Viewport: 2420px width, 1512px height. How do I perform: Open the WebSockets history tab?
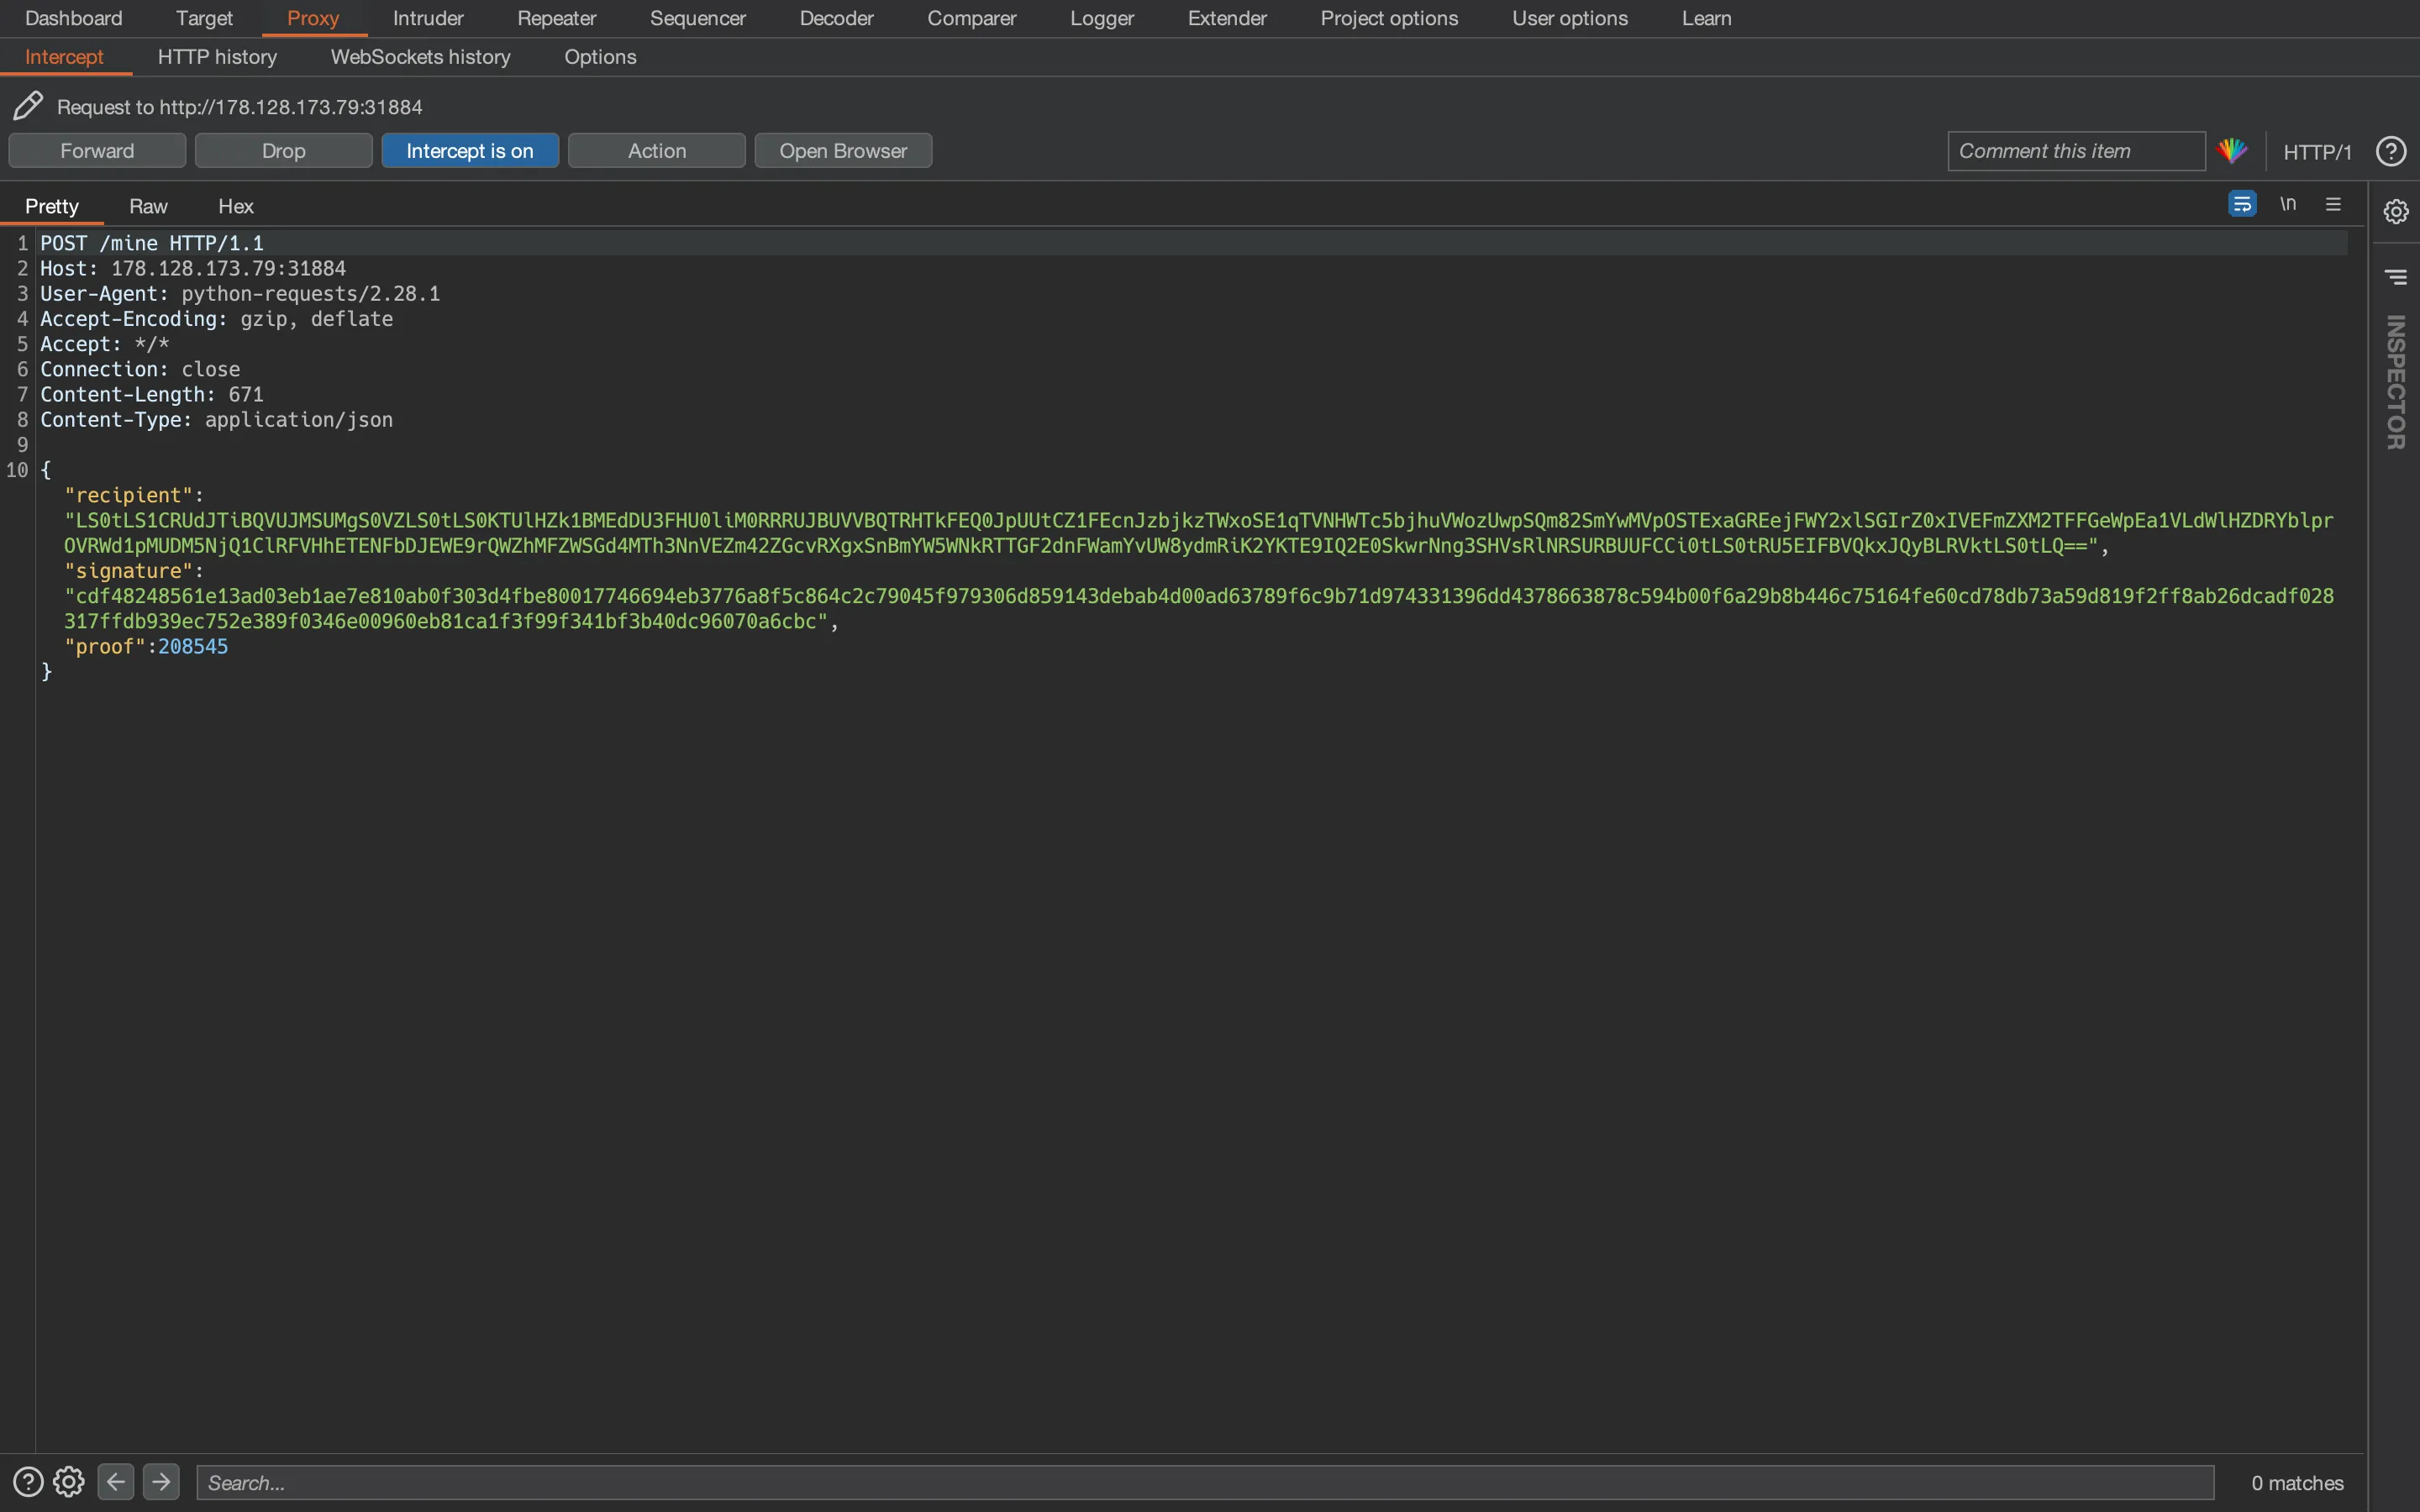pyautogui.click(x=420, y=57)
